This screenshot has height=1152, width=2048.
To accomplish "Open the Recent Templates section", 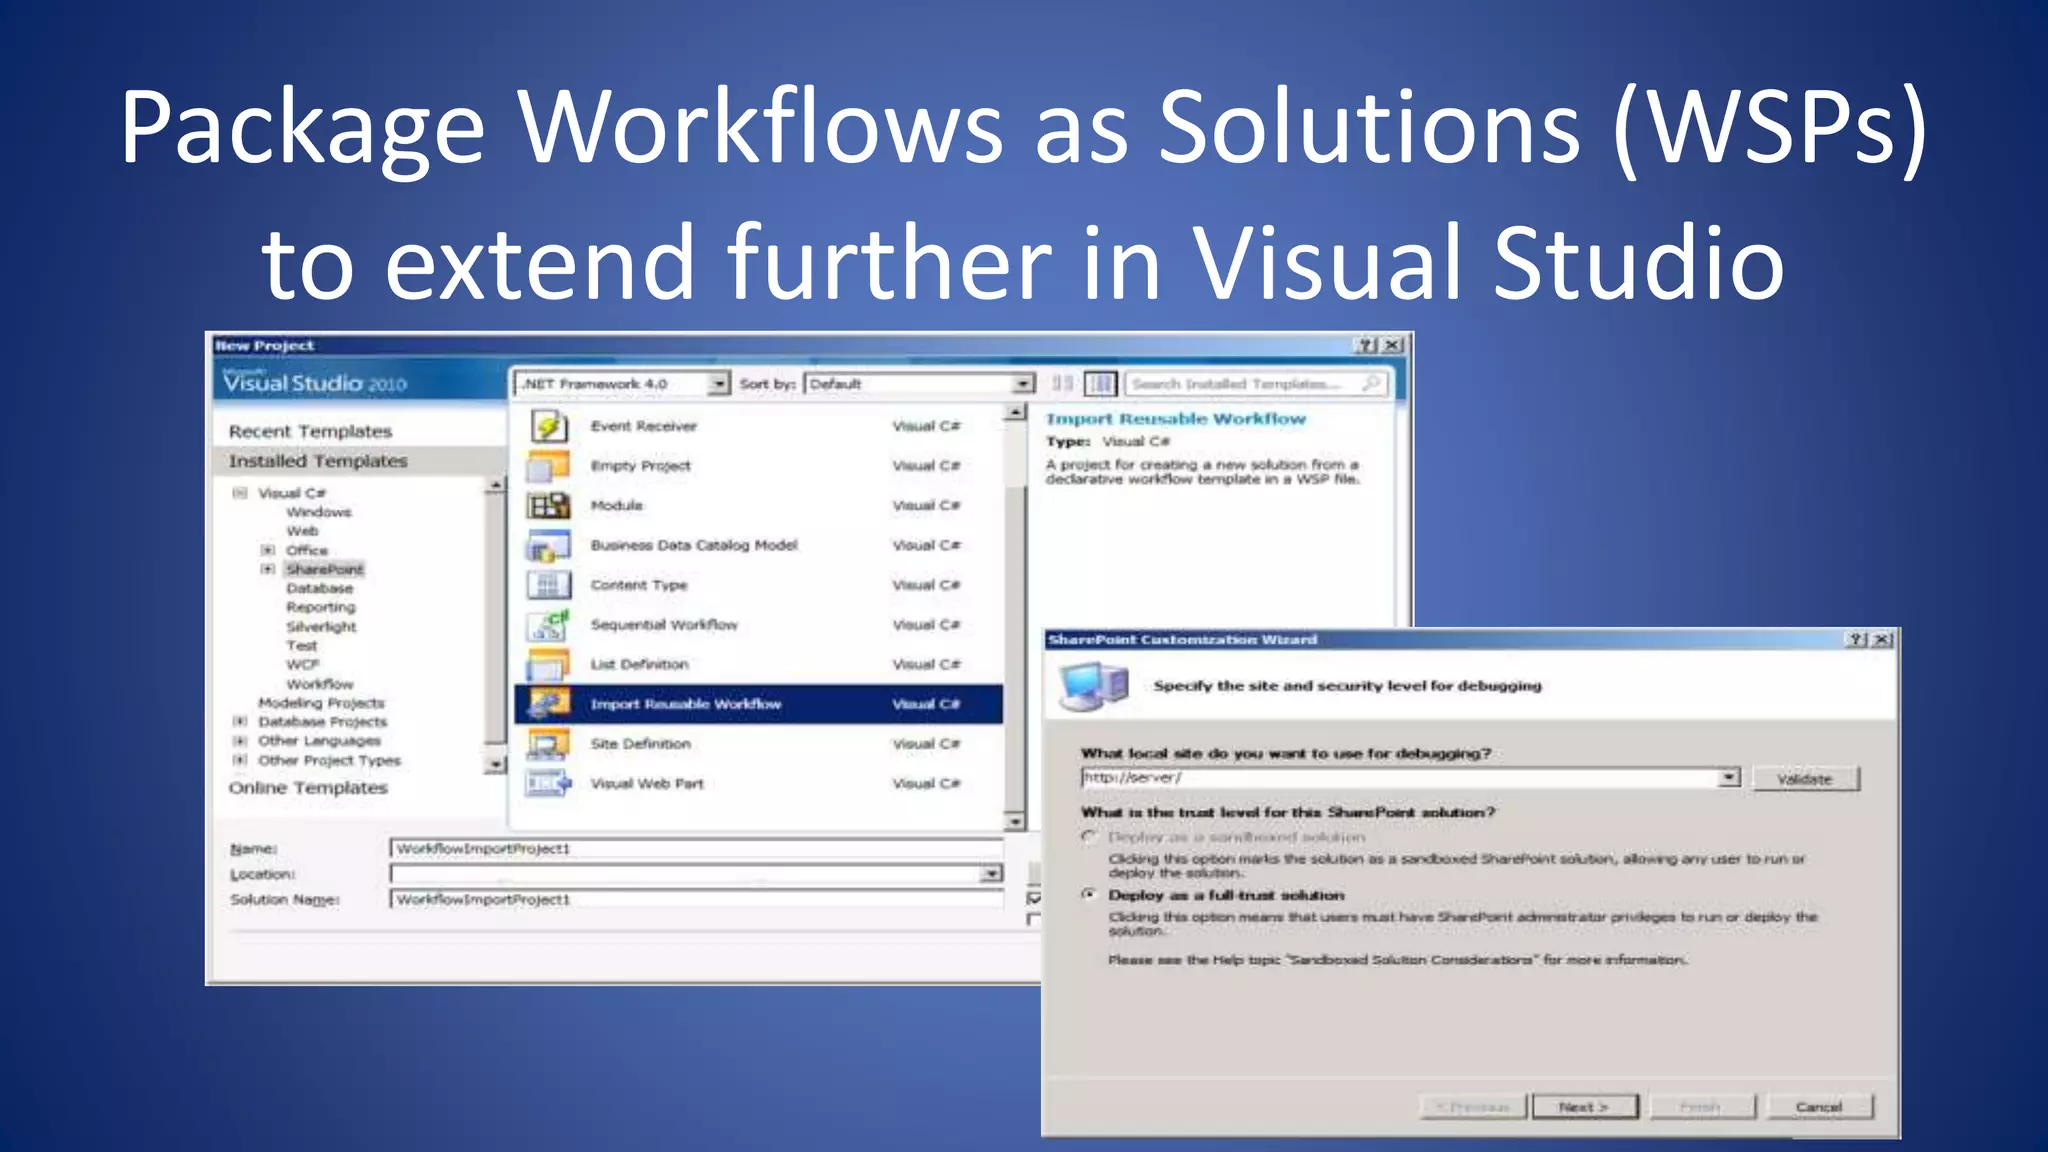I will pos(310,431).
